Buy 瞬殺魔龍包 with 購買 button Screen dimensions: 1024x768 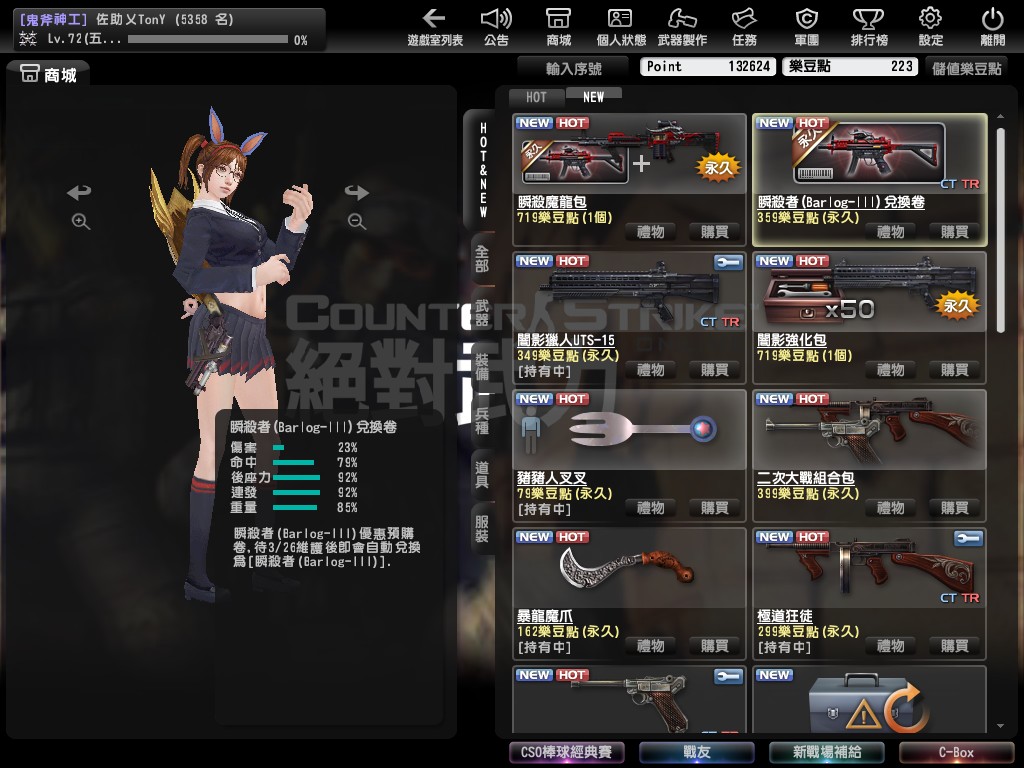click(714, 232)
